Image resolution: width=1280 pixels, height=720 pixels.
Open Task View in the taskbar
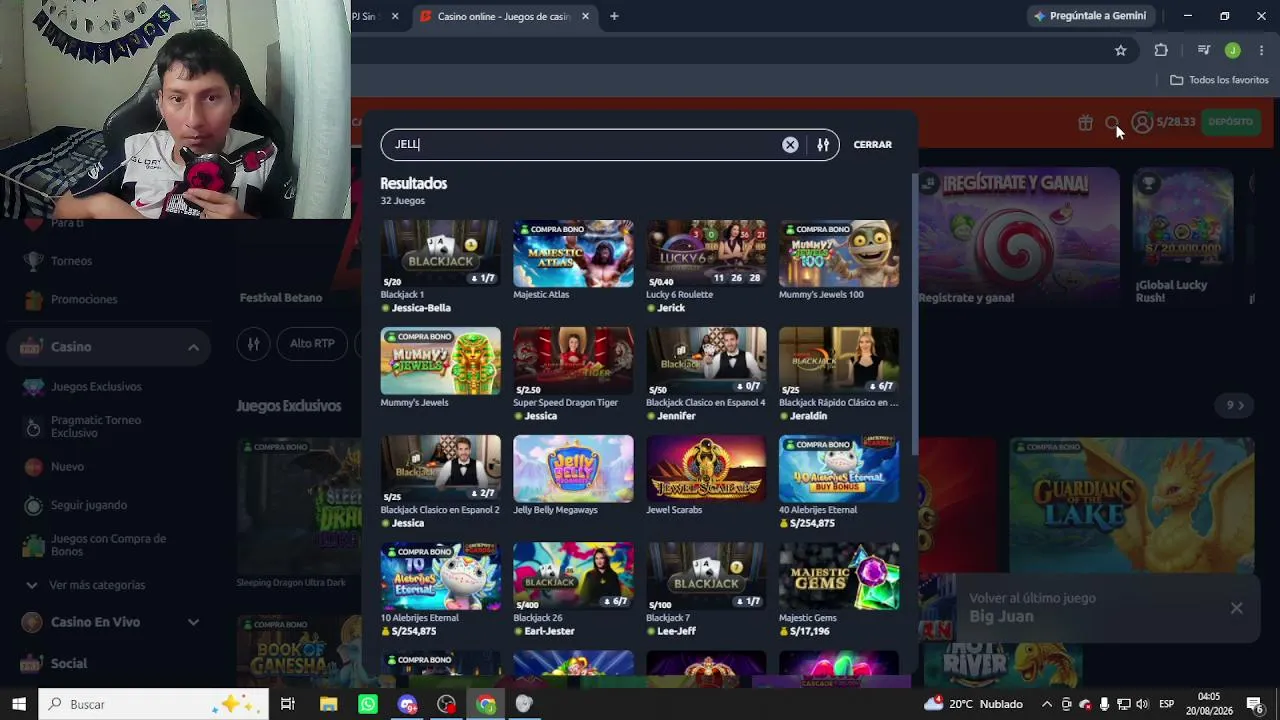click(x=287, y=704)
